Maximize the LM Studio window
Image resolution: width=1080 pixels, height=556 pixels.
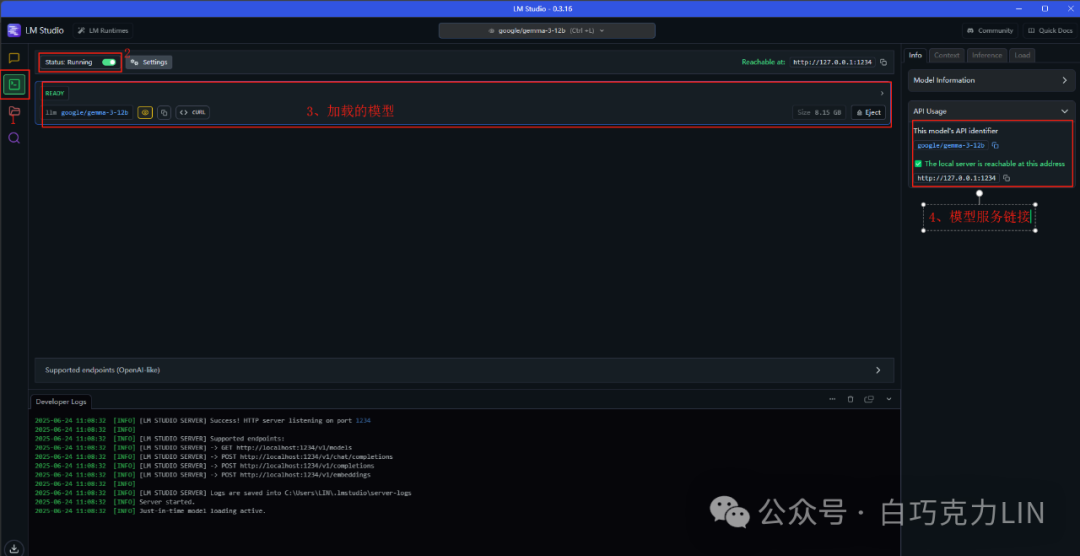(x=1044, y=8)
